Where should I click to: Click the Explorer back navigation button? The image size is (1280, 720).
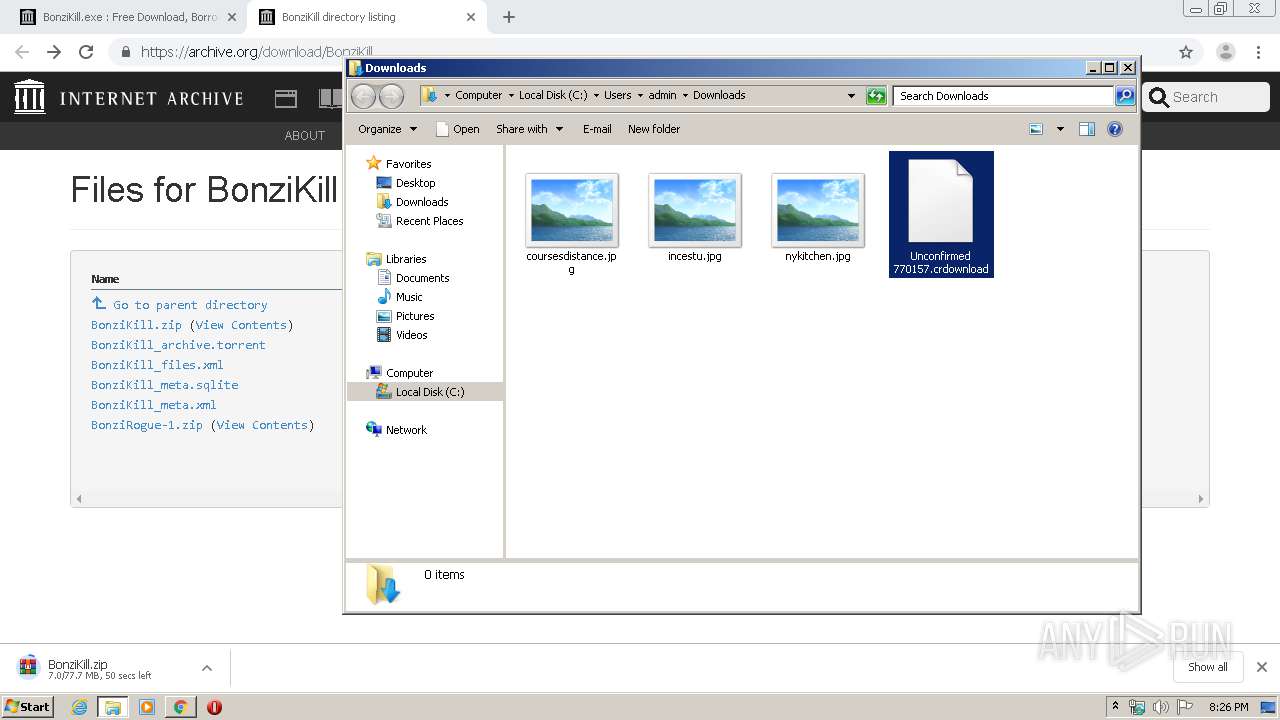point(364,96)
